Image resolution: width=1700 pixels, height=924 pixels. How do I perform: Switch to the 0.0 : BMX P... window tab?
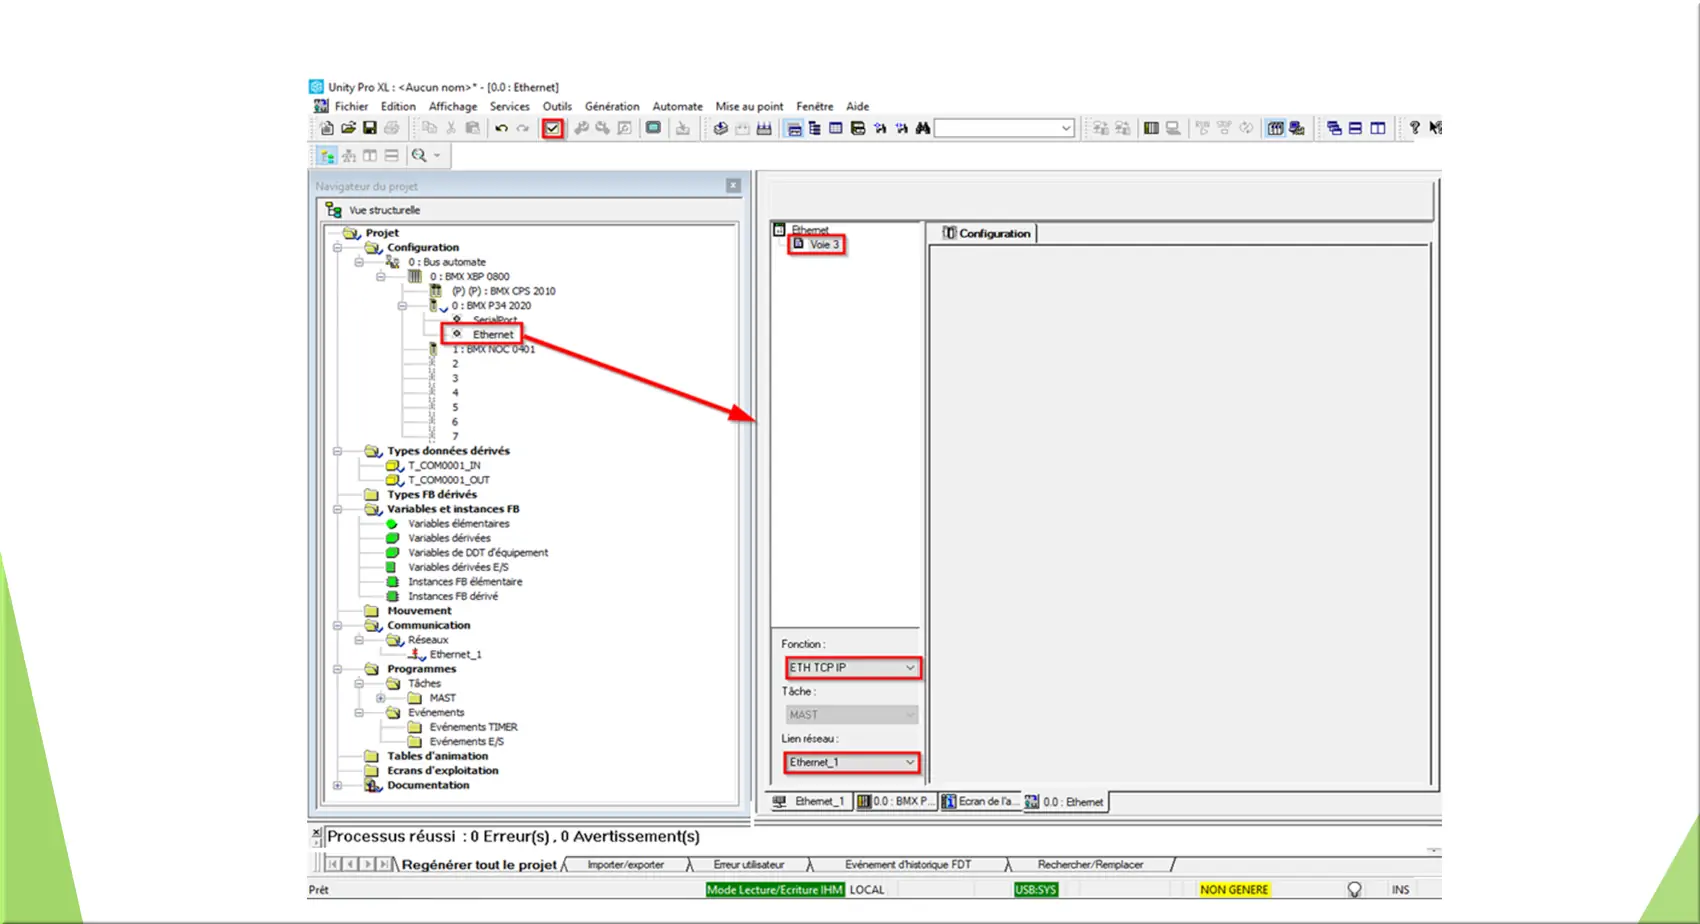[x=895, y=801]
